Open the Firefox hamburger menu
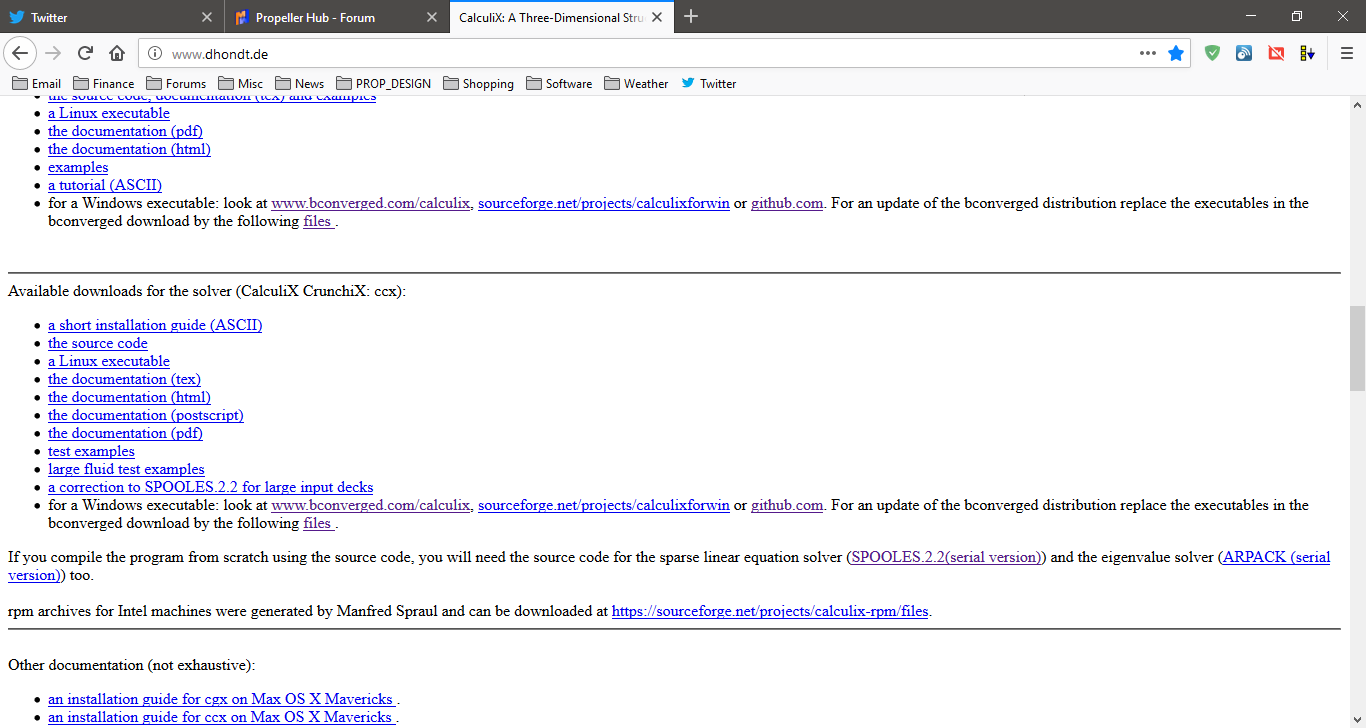Screen dimensions: 1366x728 click(x=1347, y=53)
